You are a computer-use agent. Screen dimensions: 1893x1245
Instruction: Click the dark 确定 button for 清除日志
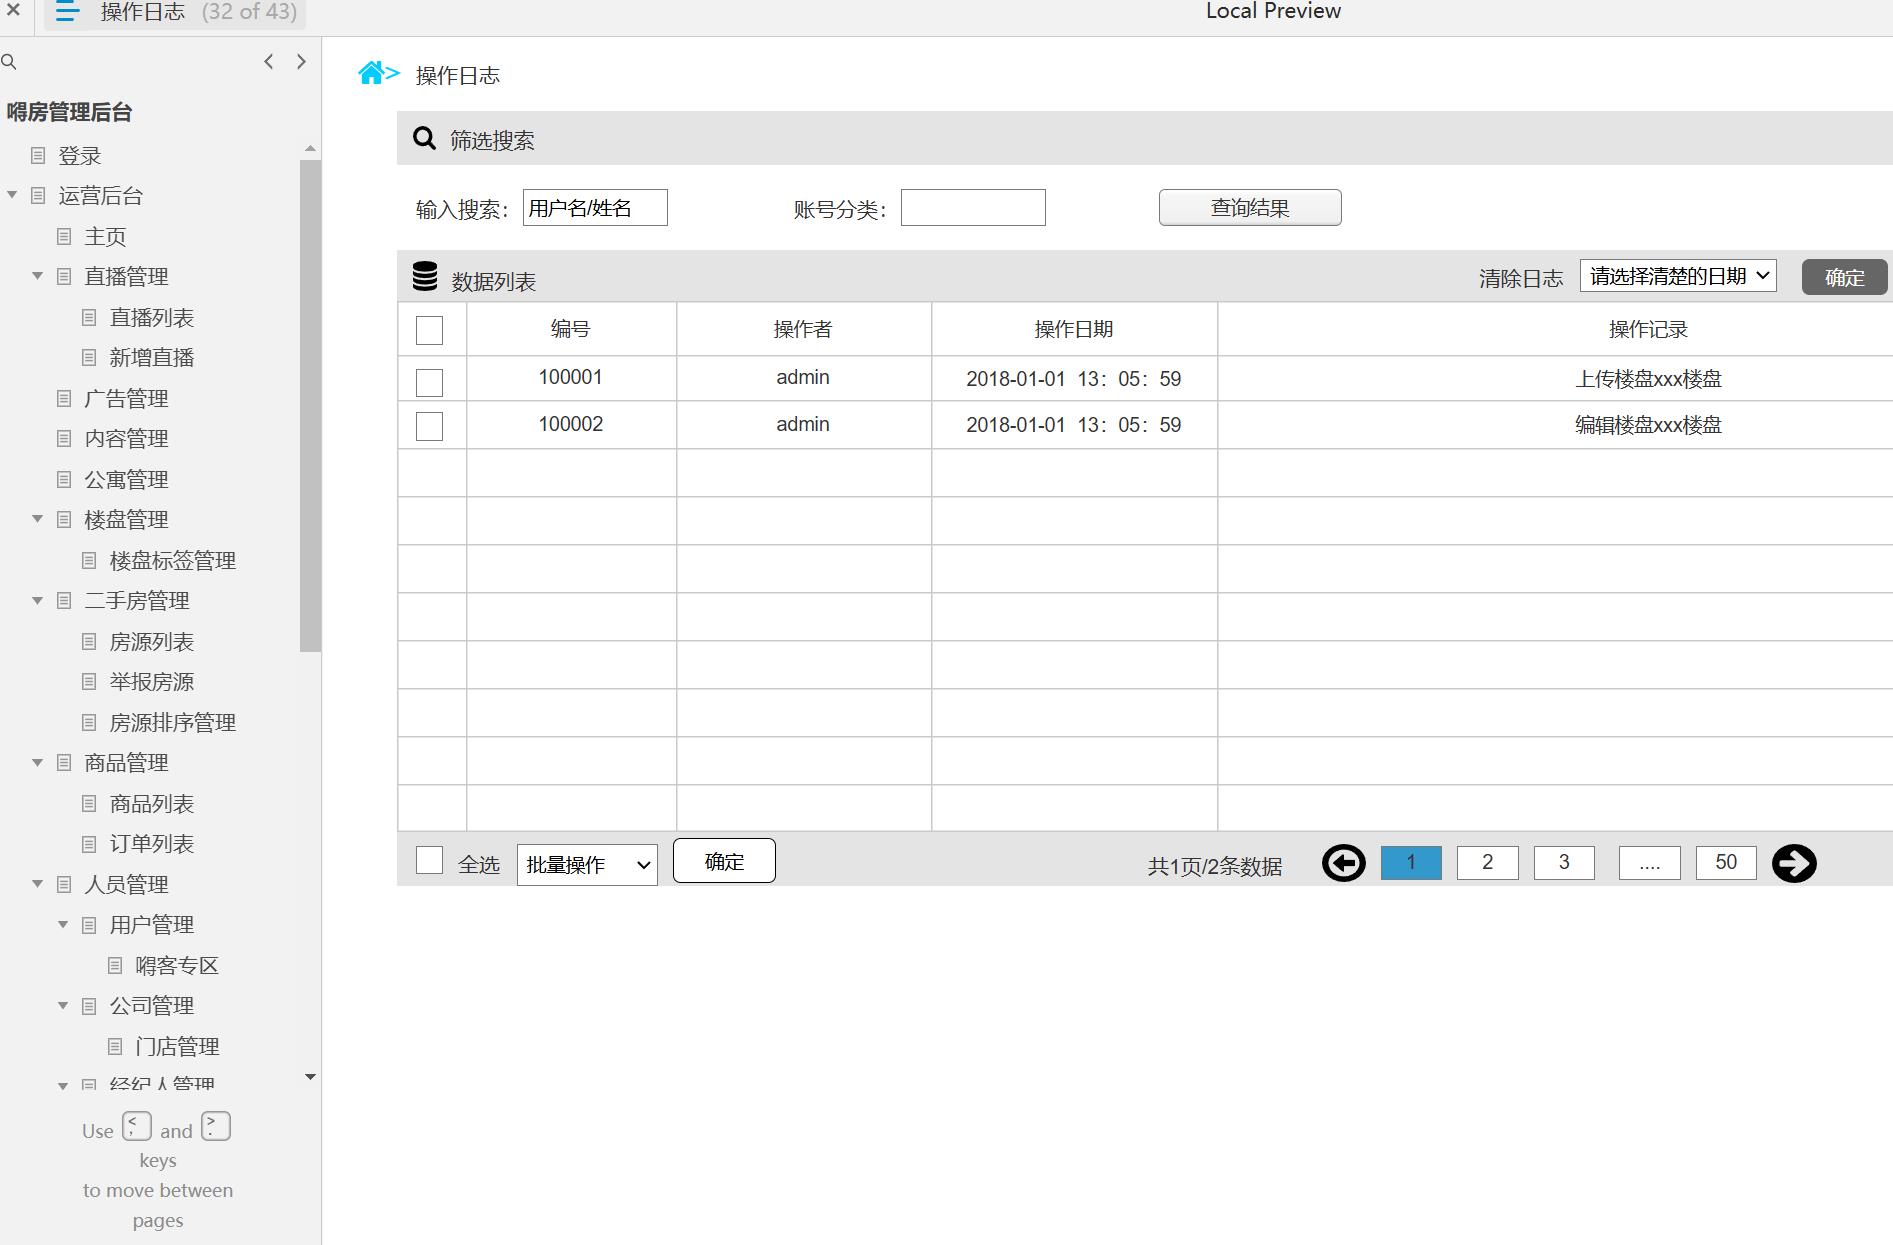1844,277
